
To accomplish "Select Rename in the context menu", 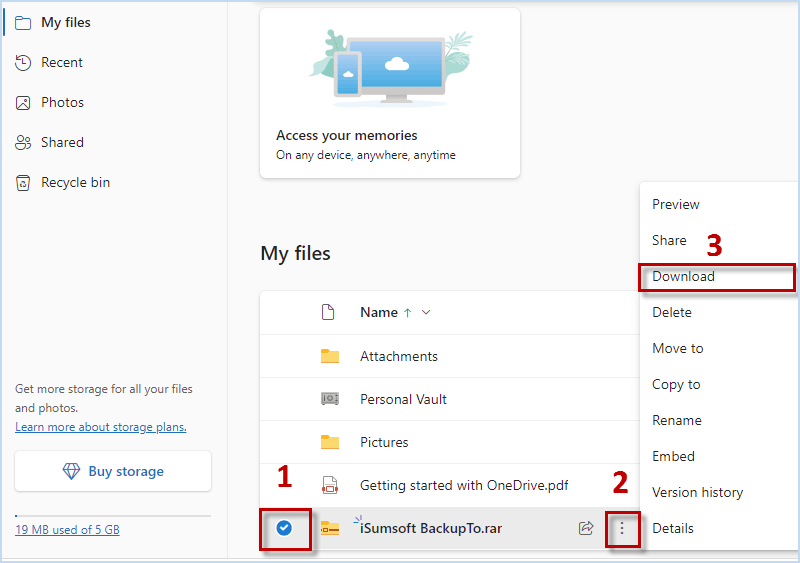I will 677,420.
